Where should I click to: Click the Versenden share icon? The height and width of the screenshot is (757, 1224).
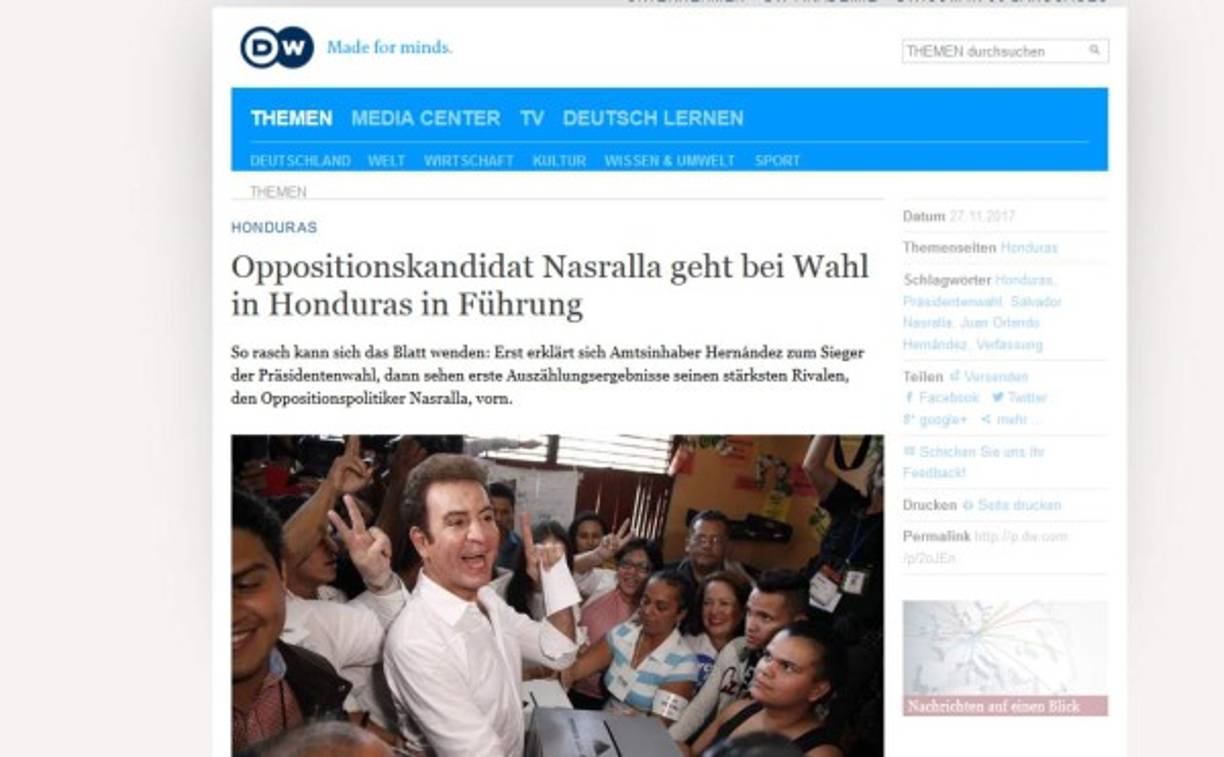pyautogui.click(x=955, y=377)
